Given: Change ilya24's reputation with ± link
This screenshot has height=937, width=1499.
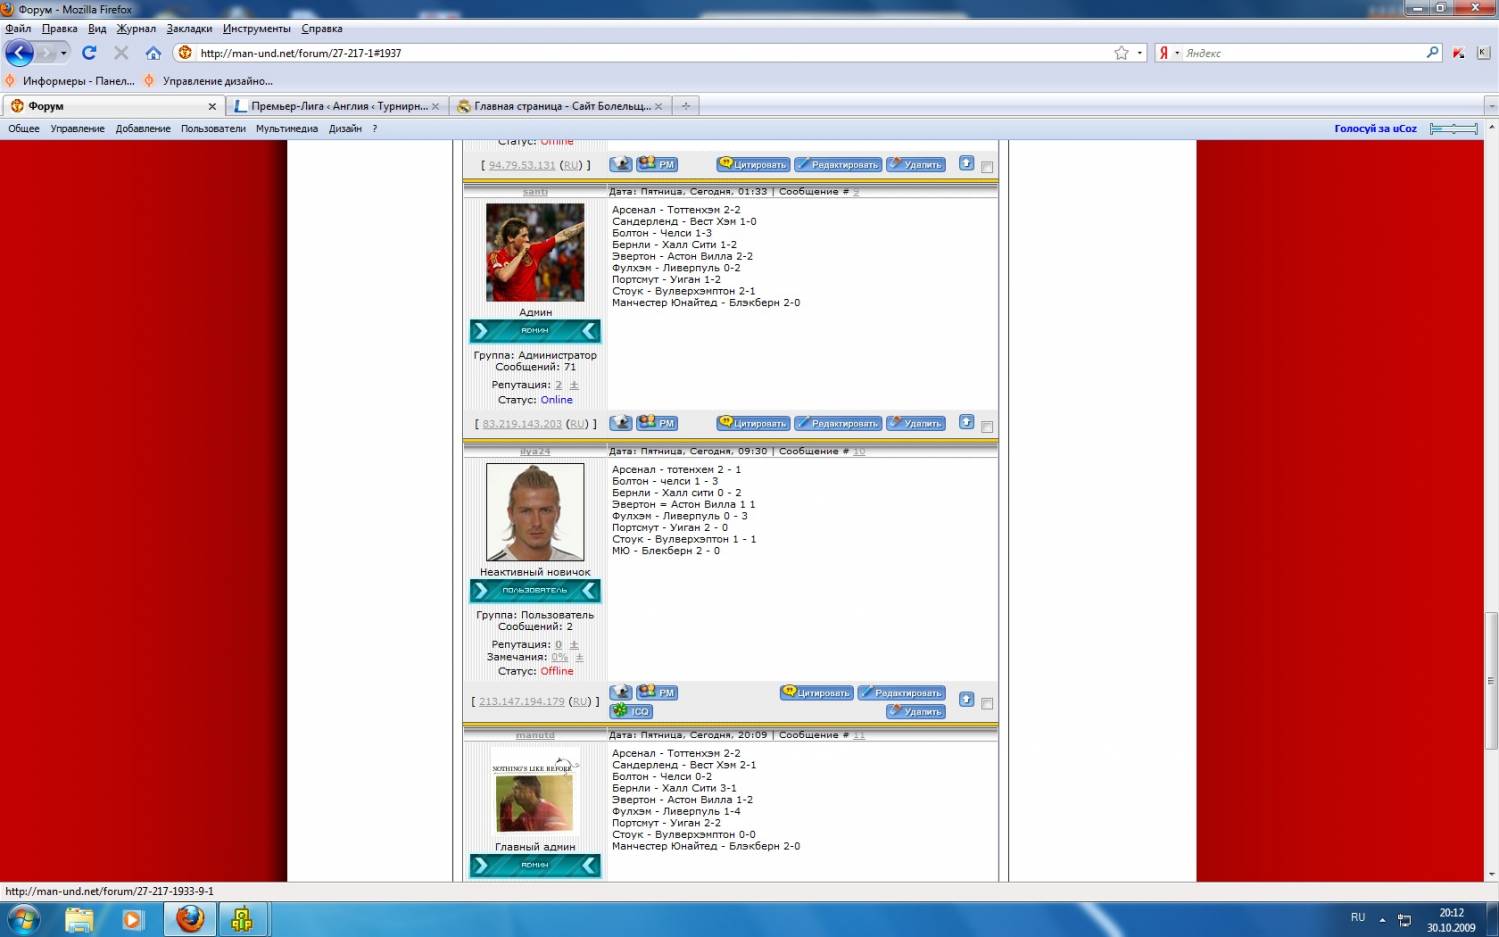Looking at the screenshot, I should pos(574,645).
